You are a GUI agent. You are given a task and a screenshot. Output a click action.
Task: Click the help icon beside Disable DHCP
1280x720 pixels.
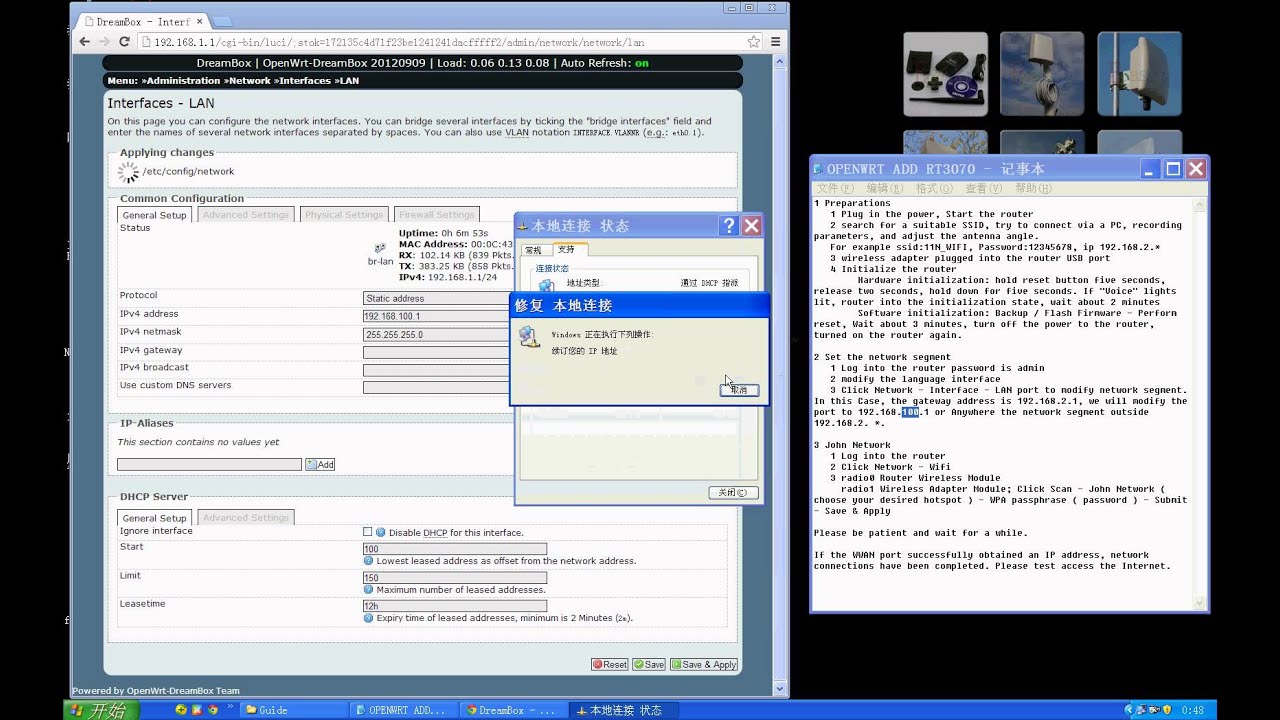point(381,533)
